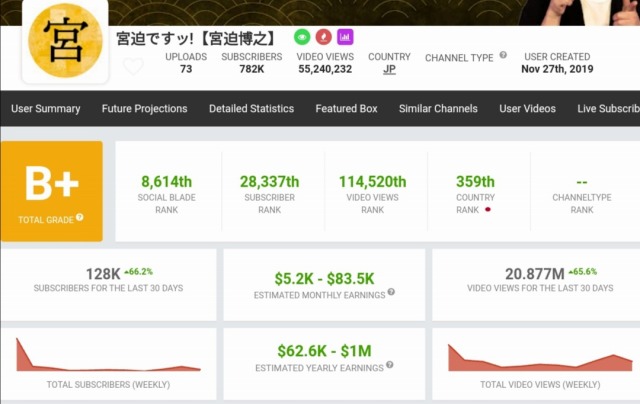Click the red flame icon badge
Screen dimensions: 640x404
pos(324,37)
